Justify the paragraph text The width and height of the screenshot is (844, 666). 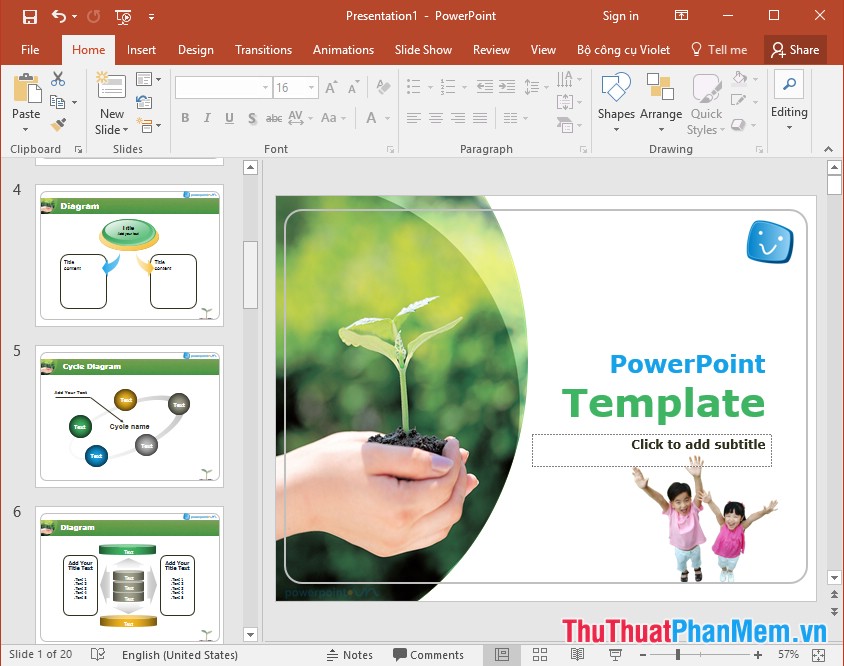(480, 117)
